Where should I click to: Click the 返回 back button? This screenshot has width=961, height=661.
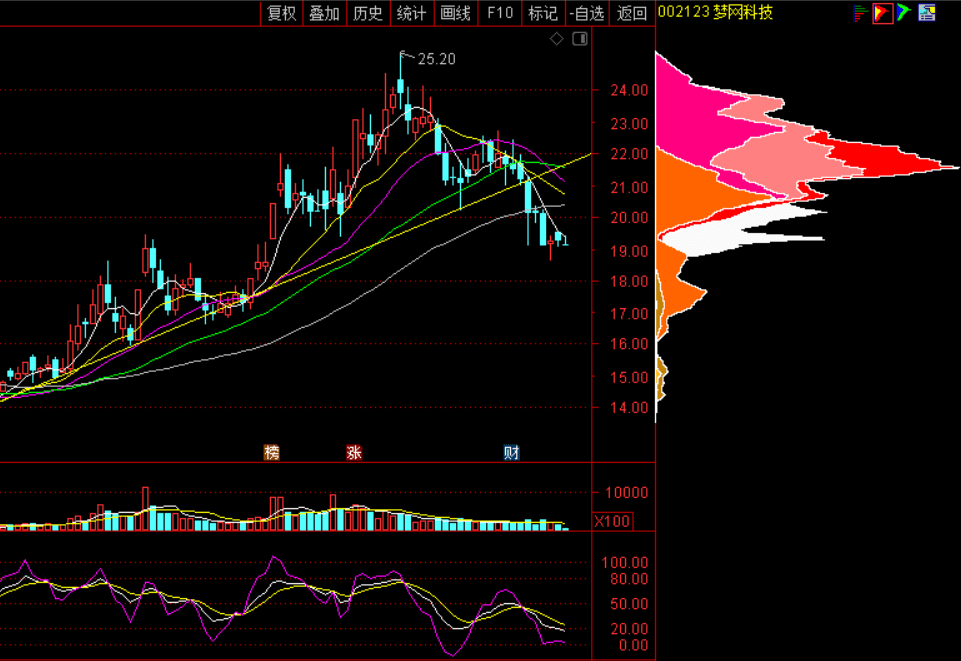632,13
